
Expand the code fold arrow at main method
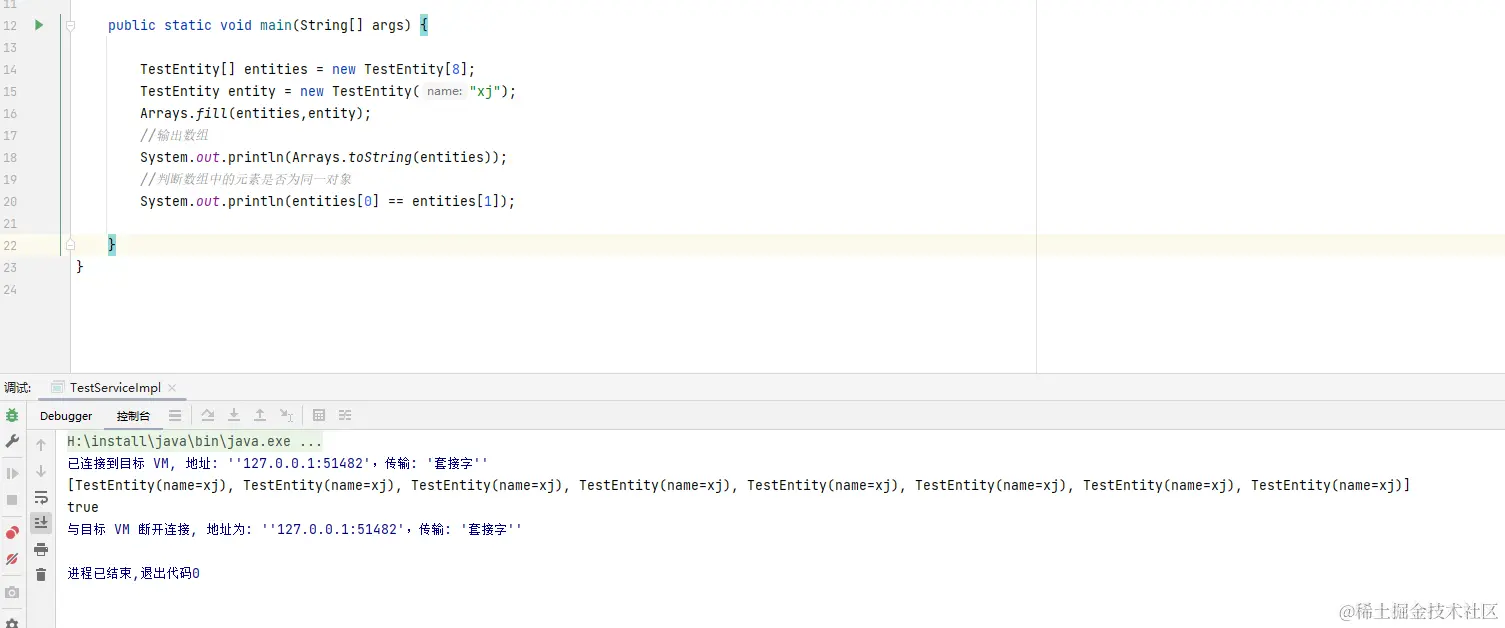click(x=69, y=25)
